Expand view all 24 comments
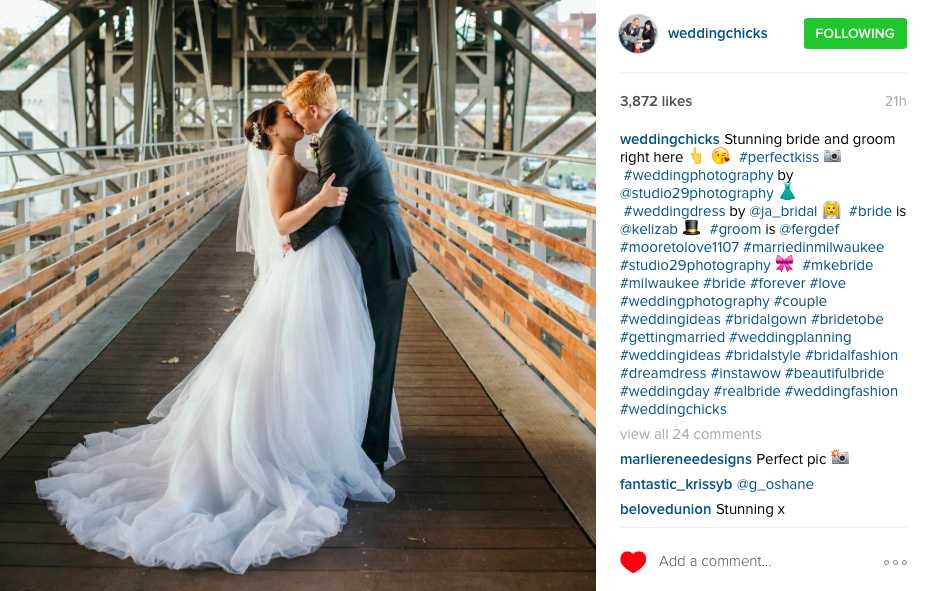 pyautogui.click(x=691, y=434)
